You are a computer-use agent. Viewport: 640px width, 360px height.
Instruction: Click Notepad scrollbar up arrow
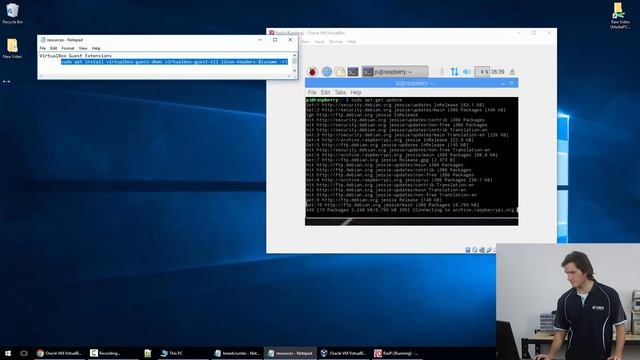point(294,55)
